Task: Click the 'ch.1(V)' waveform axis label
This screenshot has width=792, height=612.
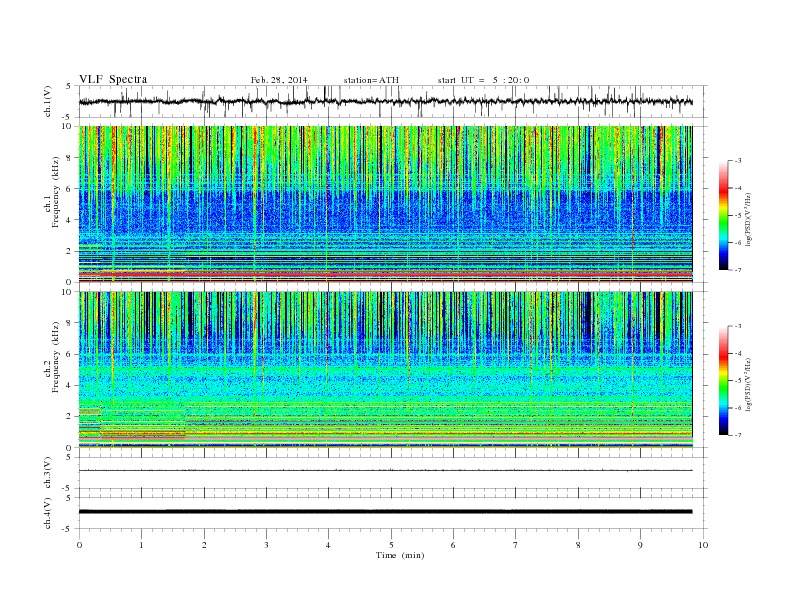Action: pyautogui.click(x=48, y=101)
